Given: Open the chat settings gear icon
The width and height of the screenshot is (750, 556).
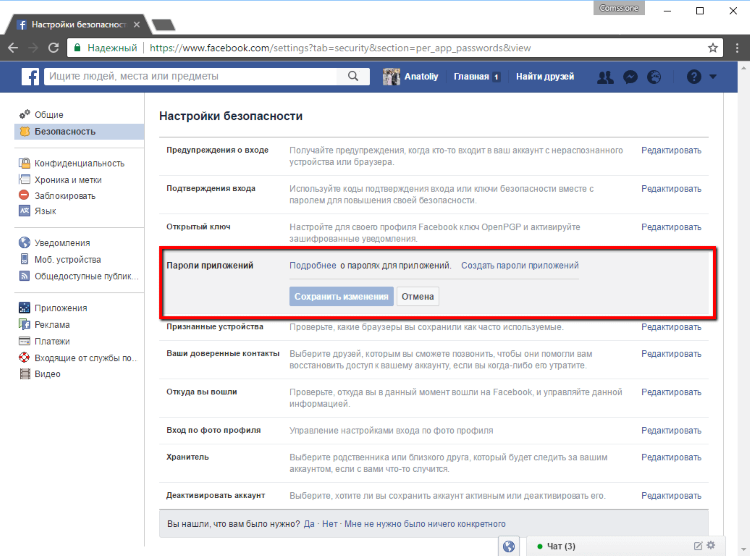Looking at the screenshot, I should point(711,545).
